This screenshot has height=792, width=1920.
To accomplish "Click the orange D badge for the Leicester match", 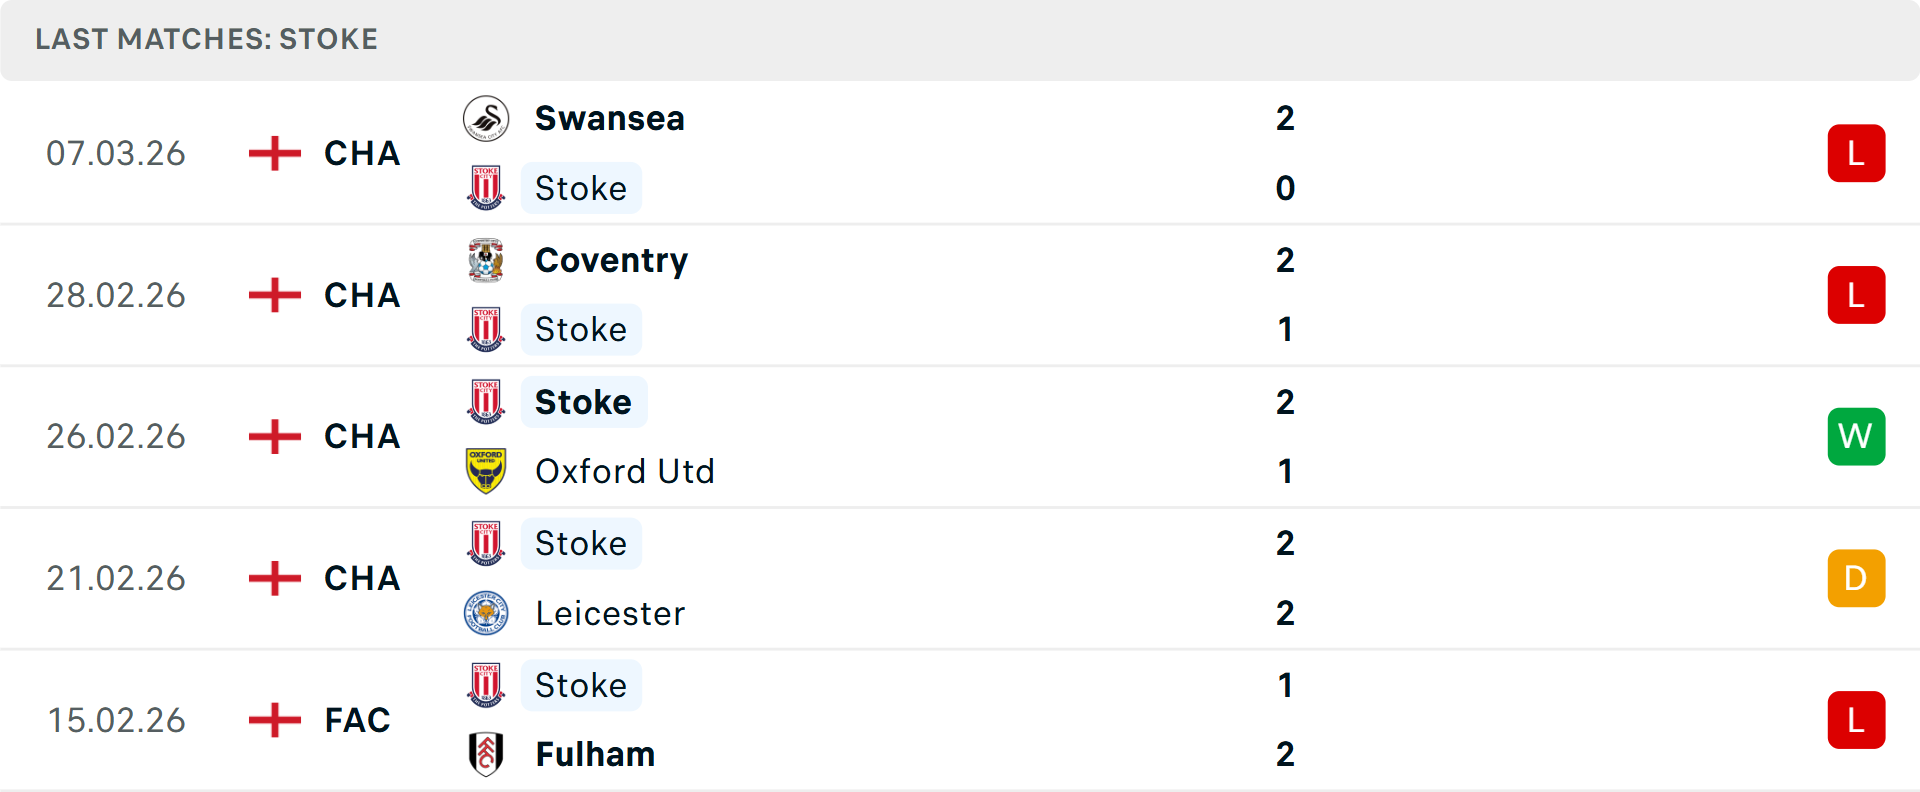I will (x=1856, y=578).
